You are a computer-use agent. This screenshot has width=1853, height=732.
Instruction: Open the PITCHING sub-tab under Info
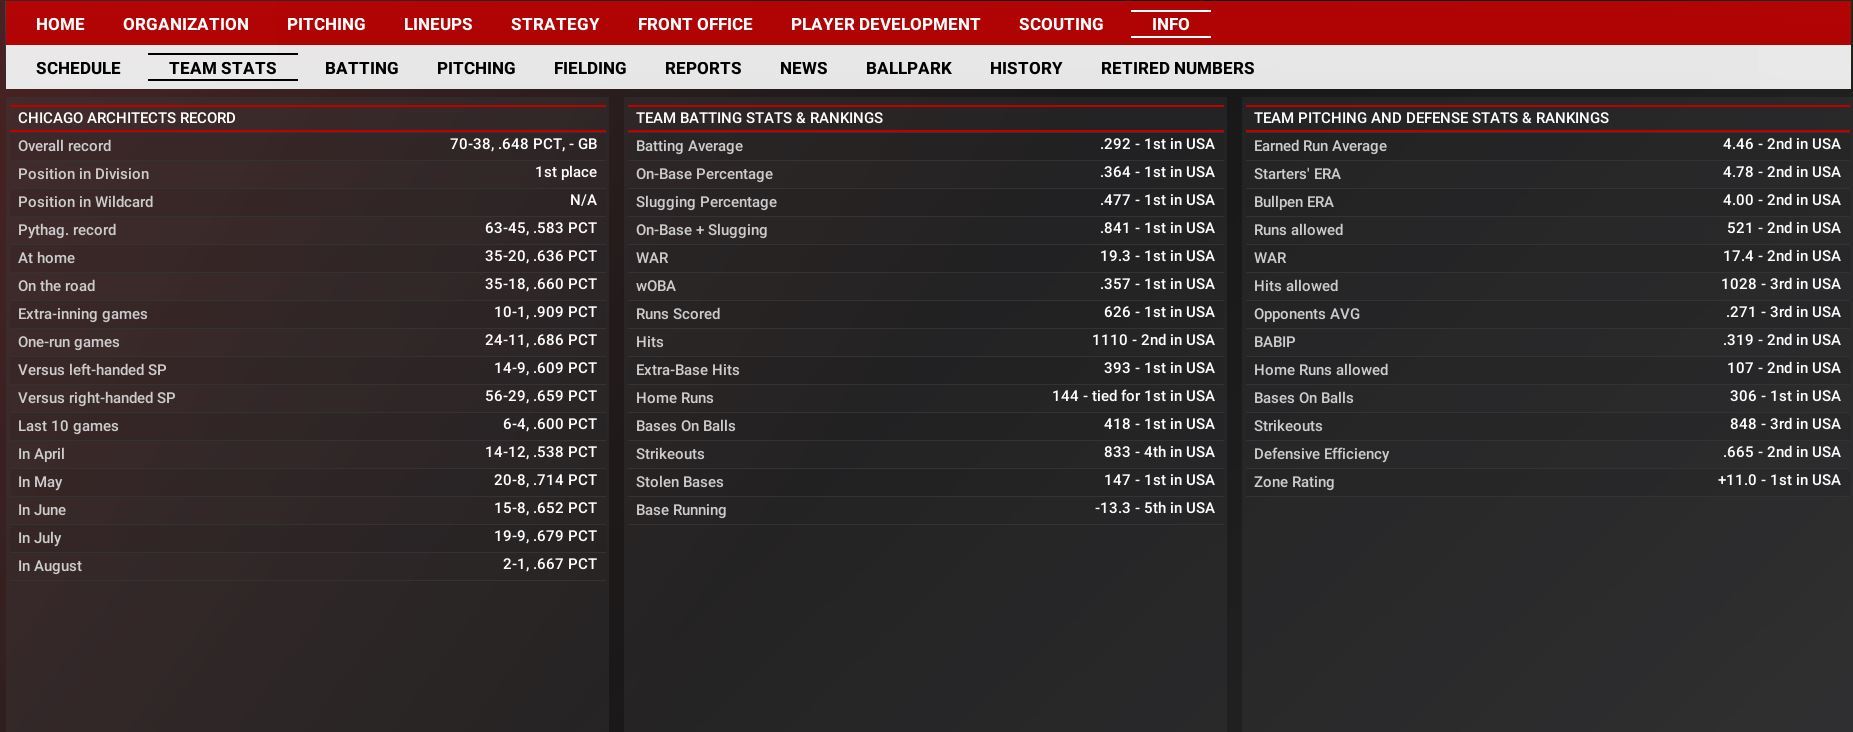point(476,68)
